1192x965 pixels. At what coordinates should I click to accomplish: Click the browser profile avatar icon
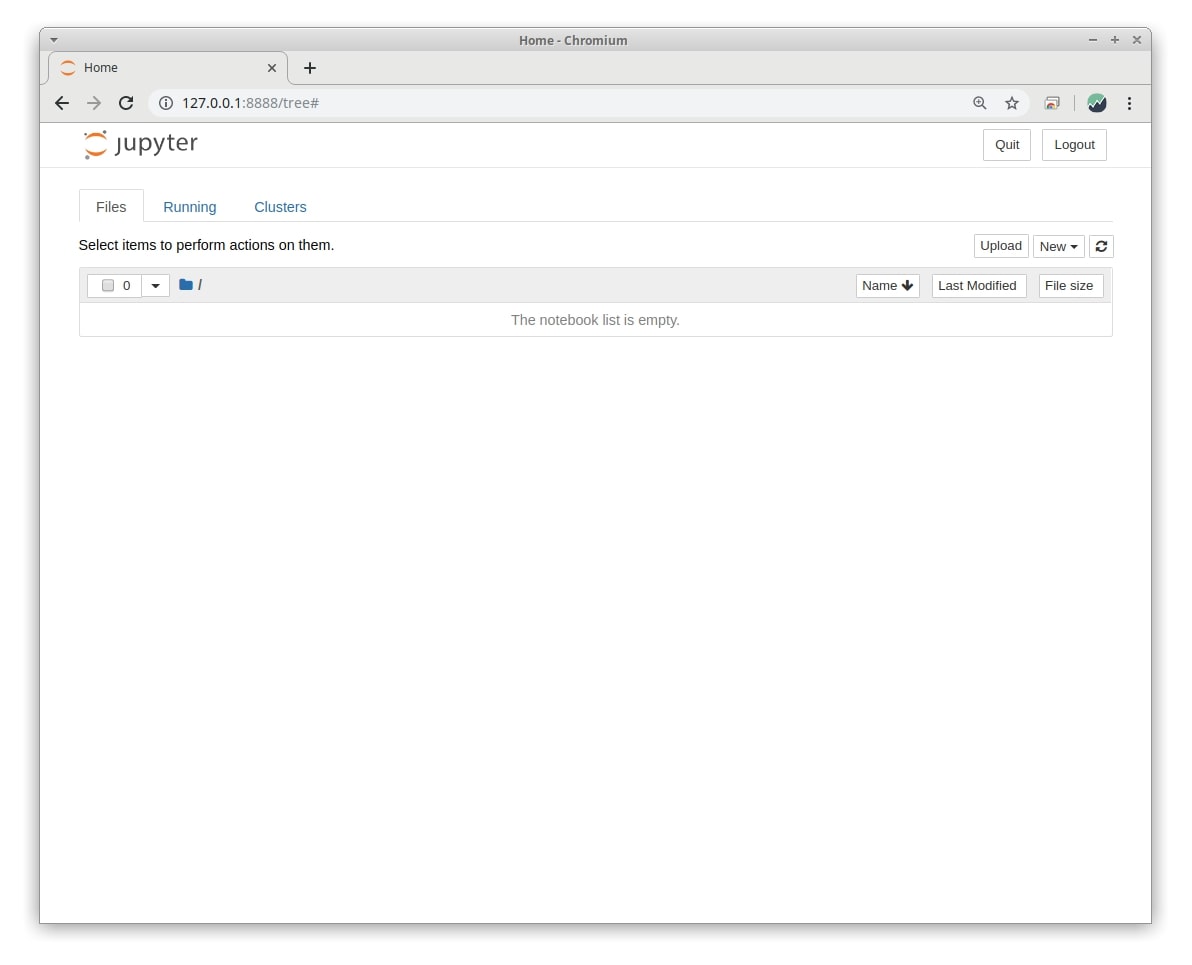click(x=1097, y=103)
